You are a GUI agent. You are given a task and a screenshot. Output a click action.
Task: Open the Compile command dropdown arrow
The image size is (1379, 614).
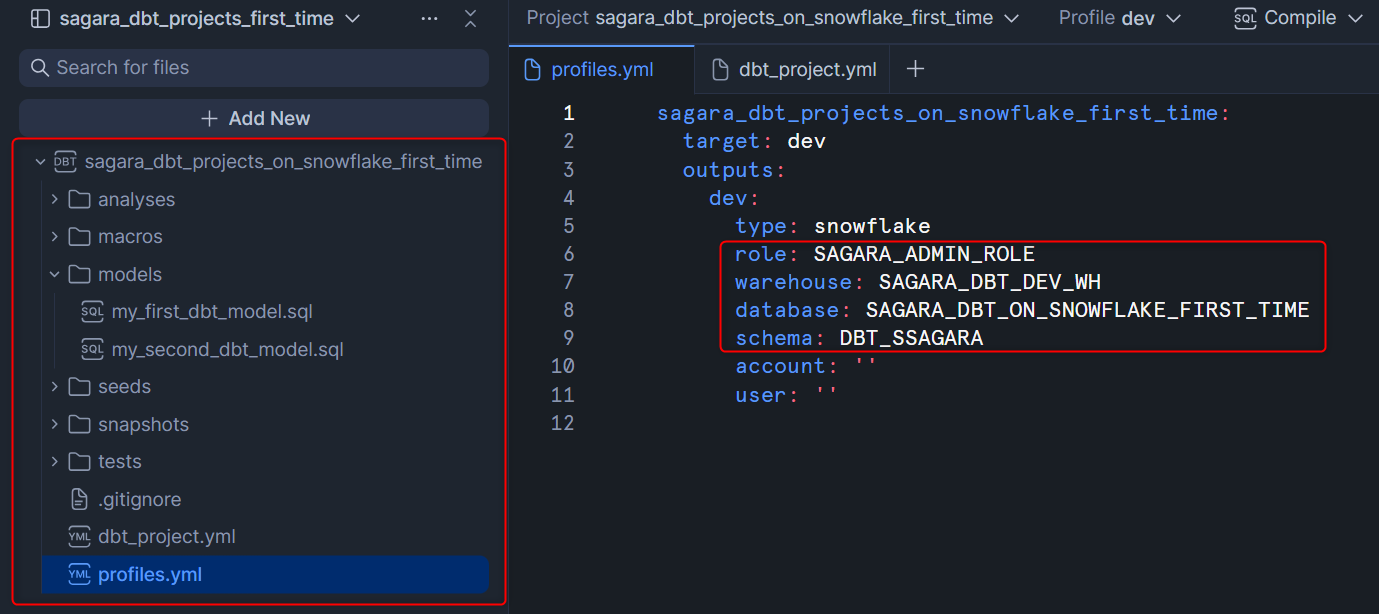(1354, 19)
